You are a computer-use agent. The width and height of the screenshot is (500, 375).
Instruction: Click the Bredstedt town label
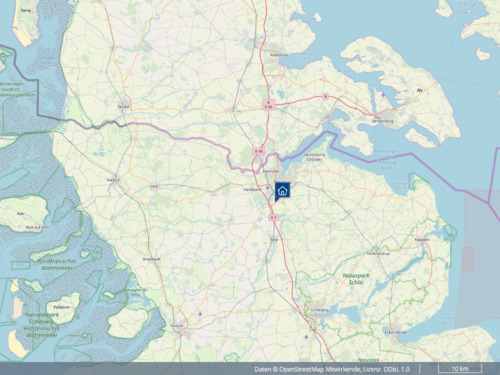tap(152, 259)
